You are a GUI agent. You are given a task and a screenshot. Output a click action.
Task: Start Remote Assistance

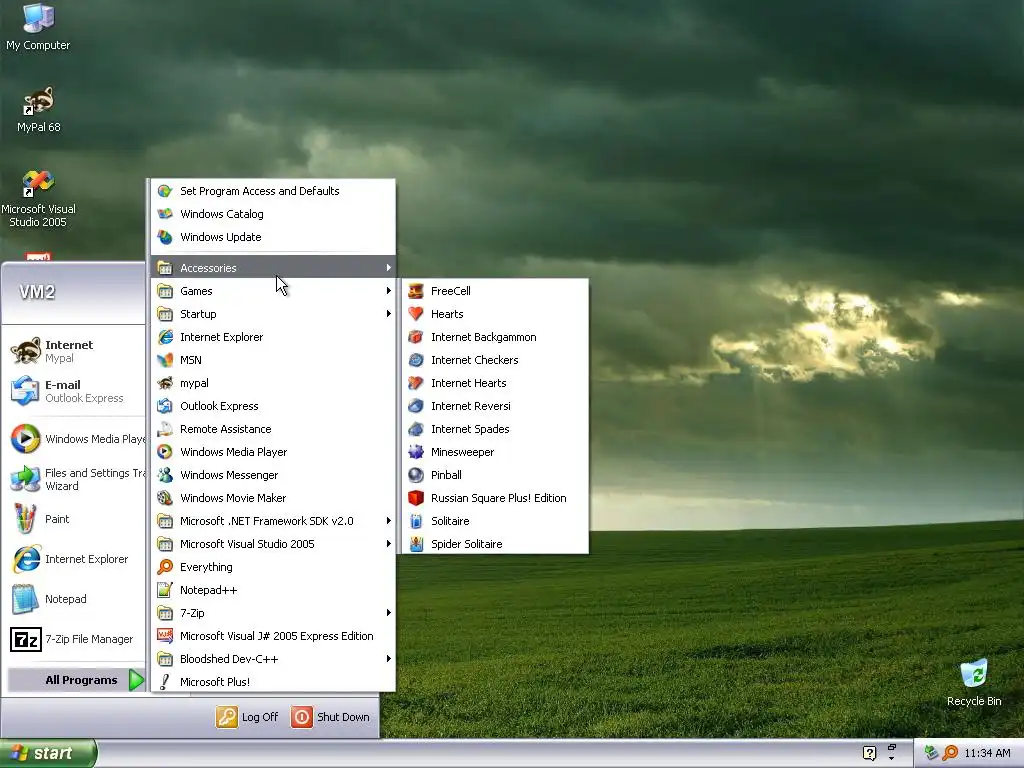[x=273, y=428]
